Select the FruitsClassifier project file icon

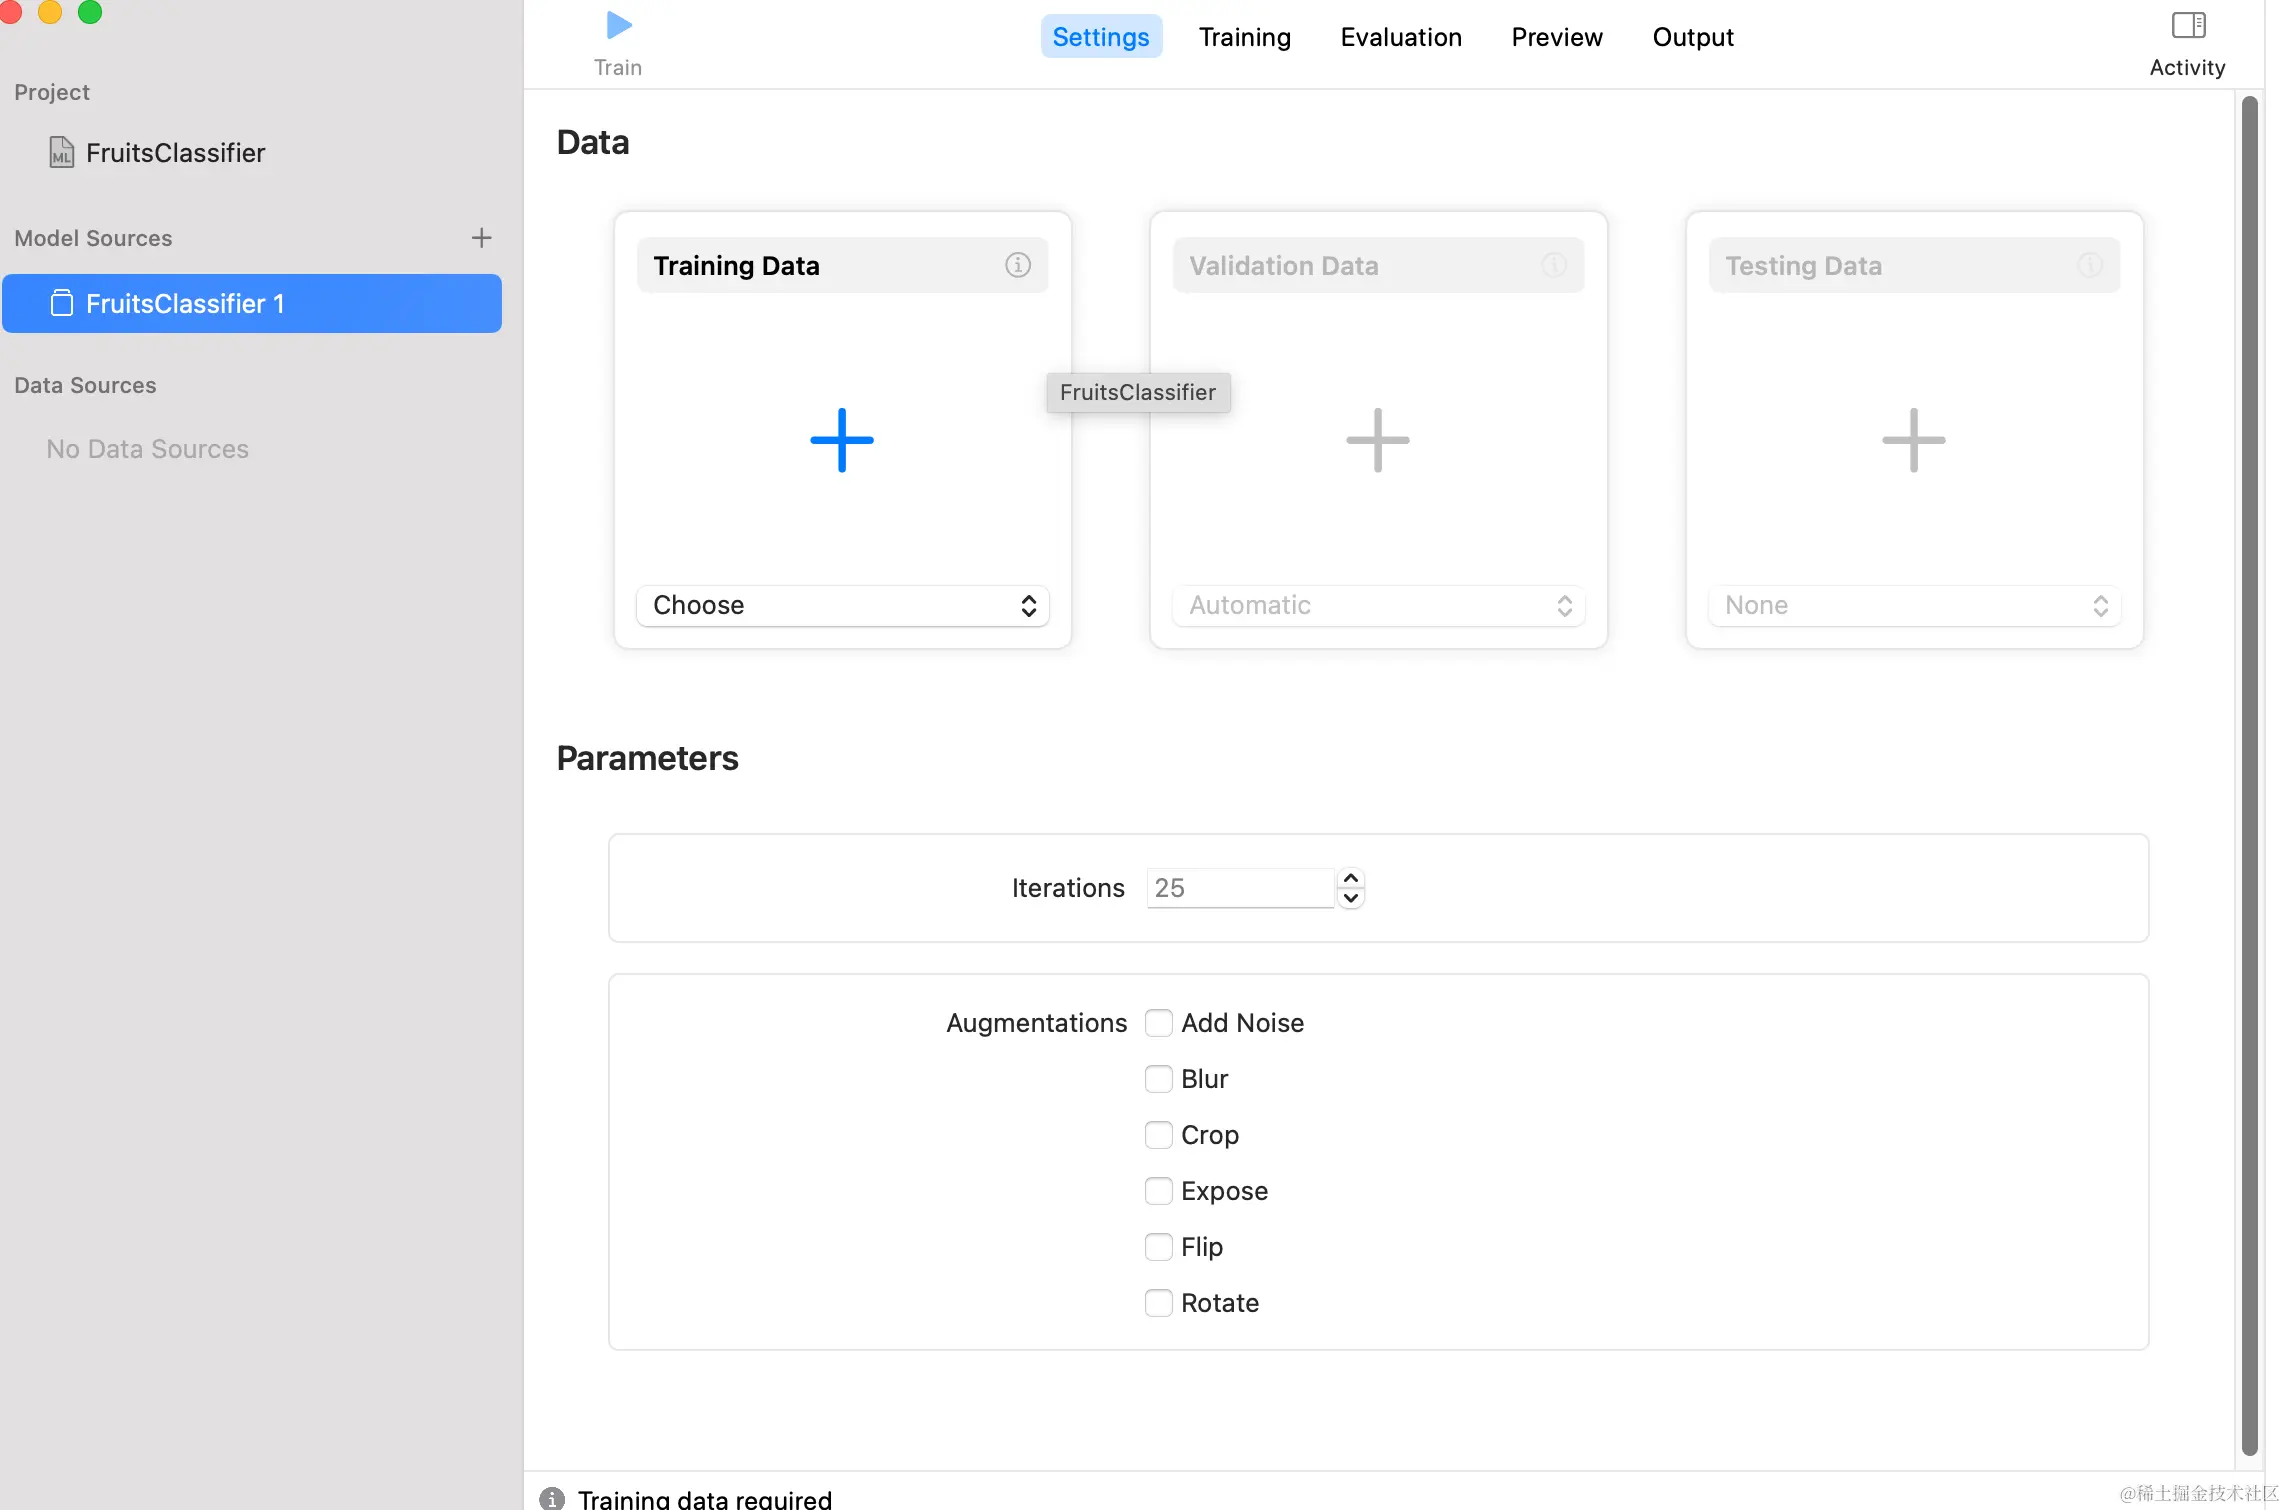62,153
